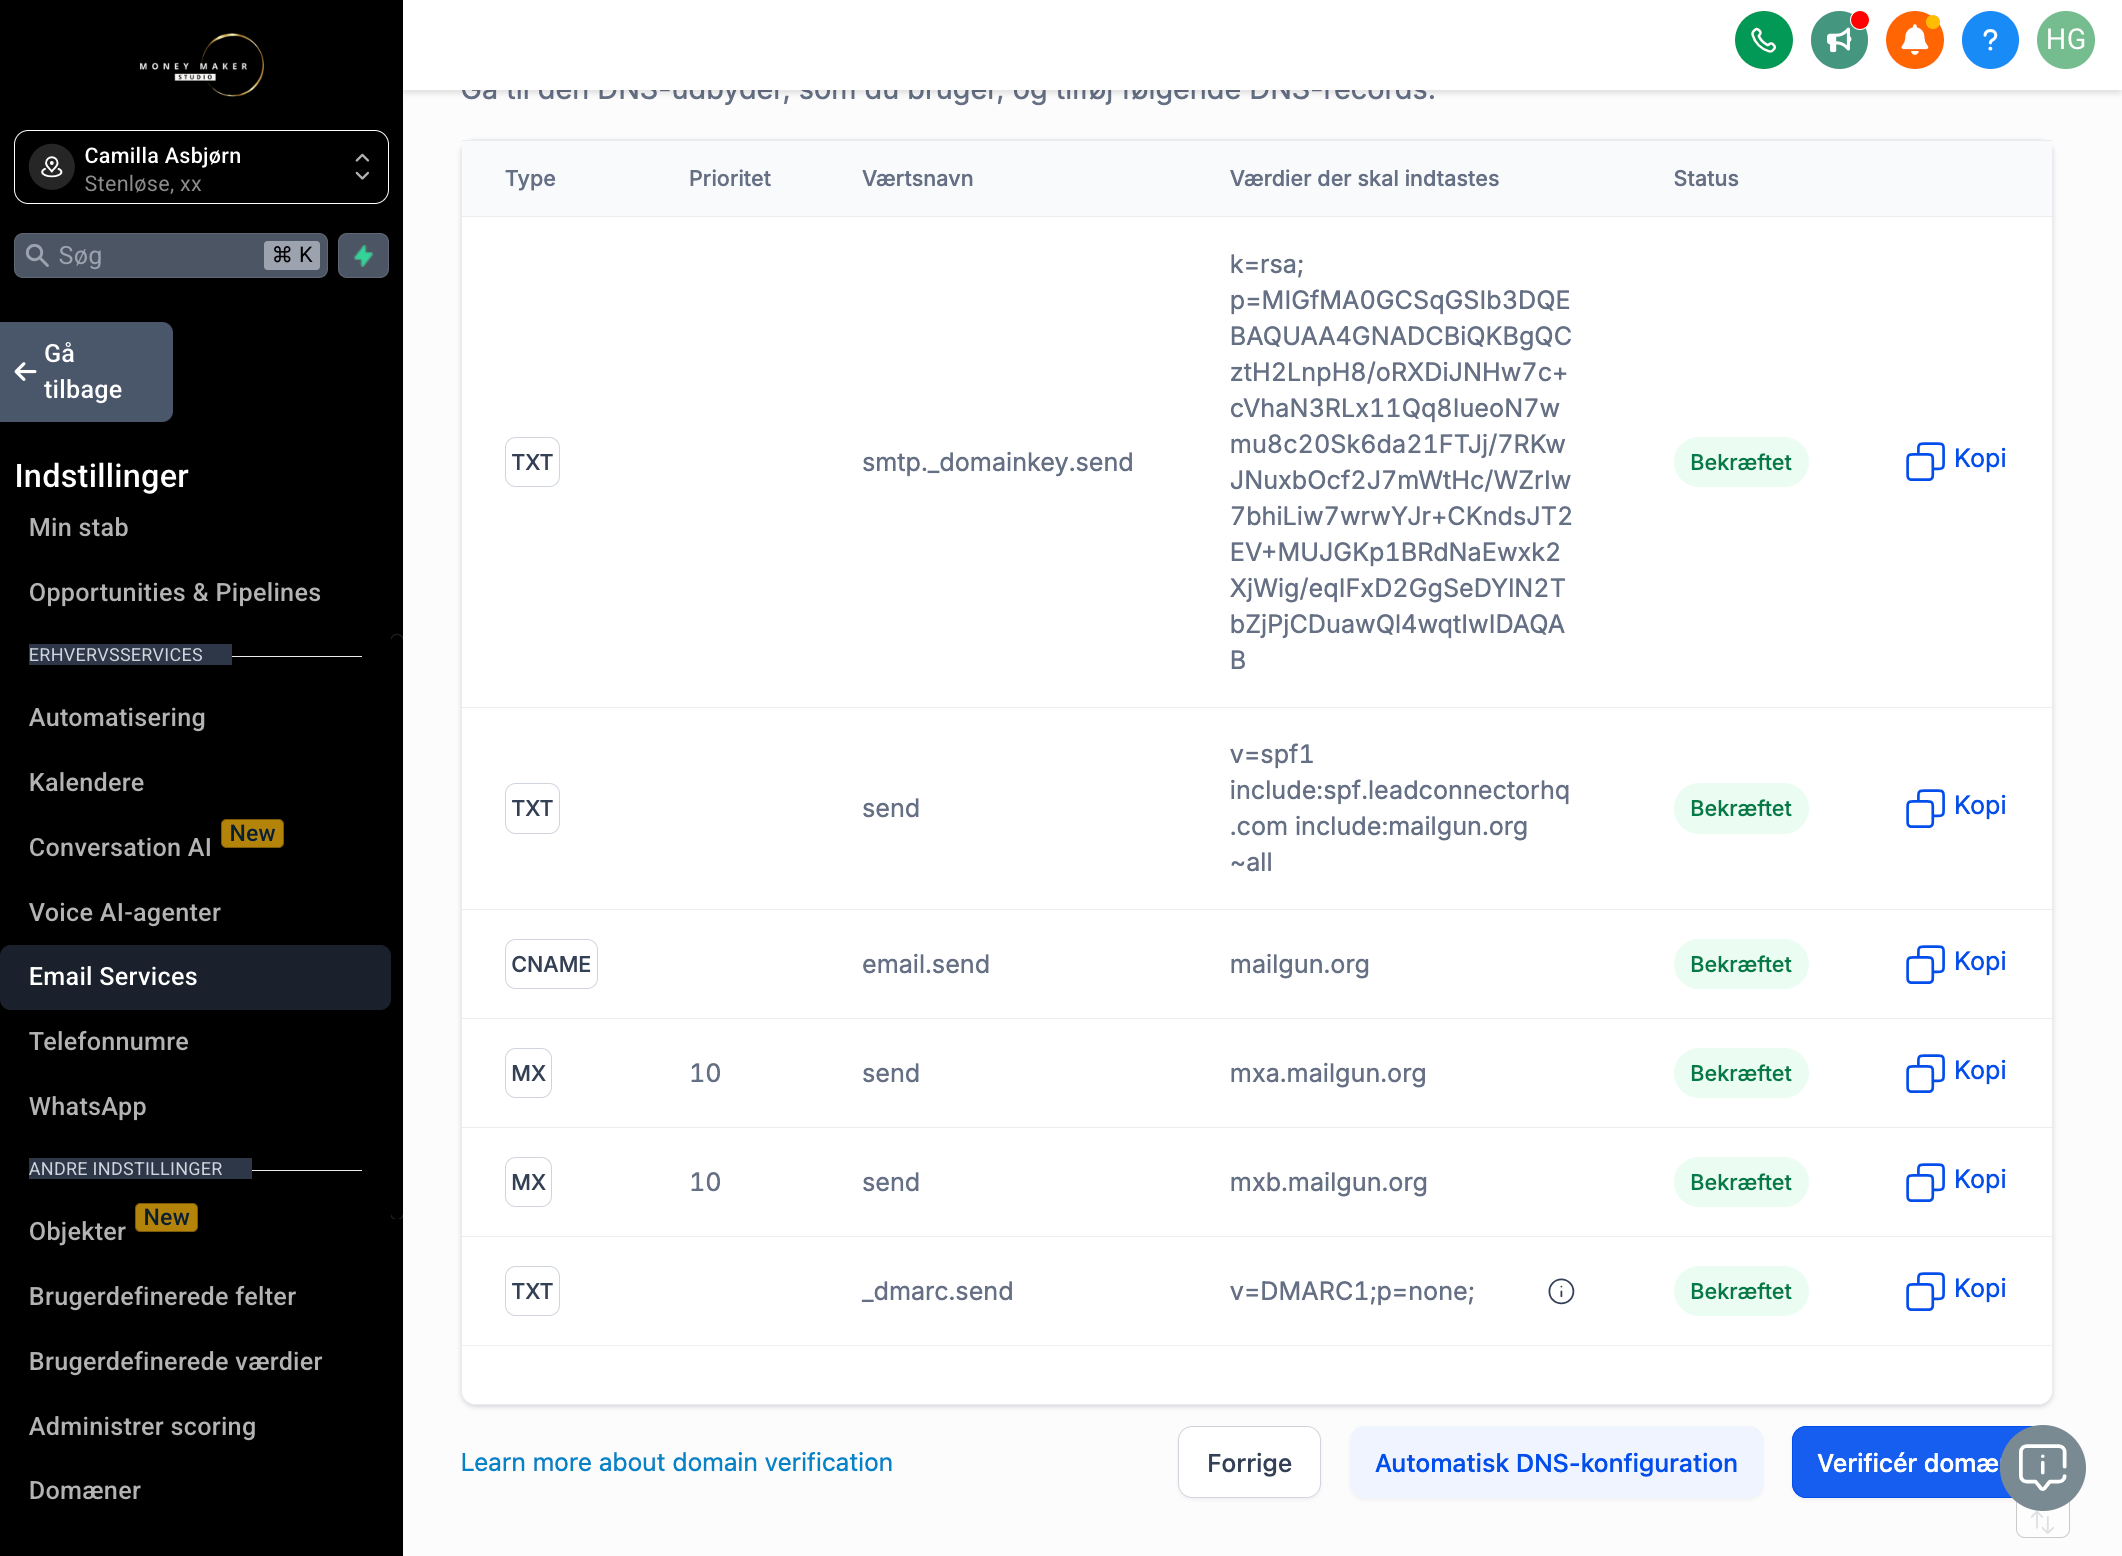
Task: Copy the email.send CNAME record
Action: pyautogui.click(x=1955, y=963)
